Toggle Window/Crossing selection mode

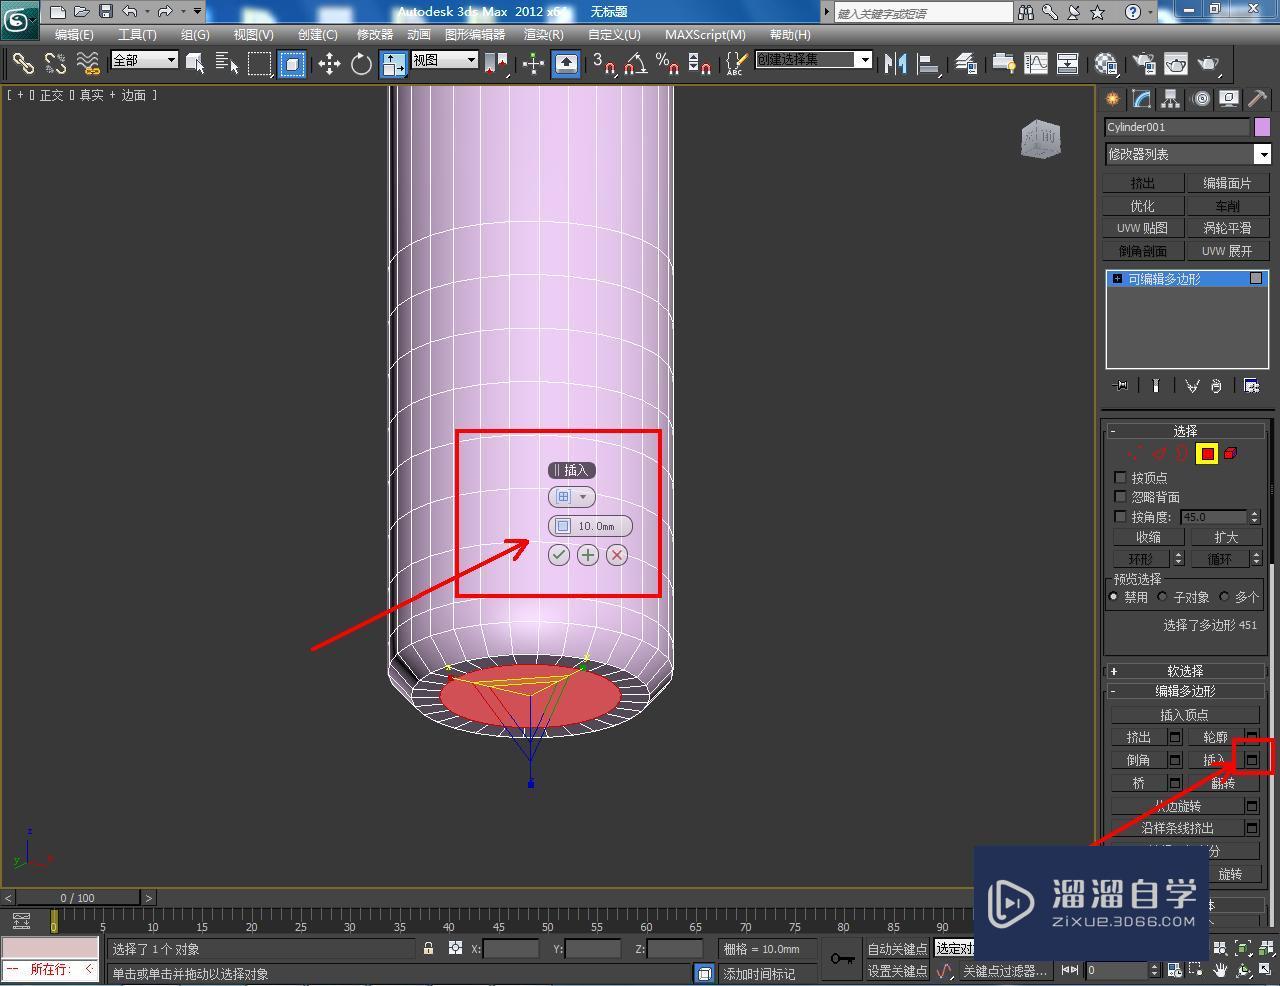click(x=291, y=64)
